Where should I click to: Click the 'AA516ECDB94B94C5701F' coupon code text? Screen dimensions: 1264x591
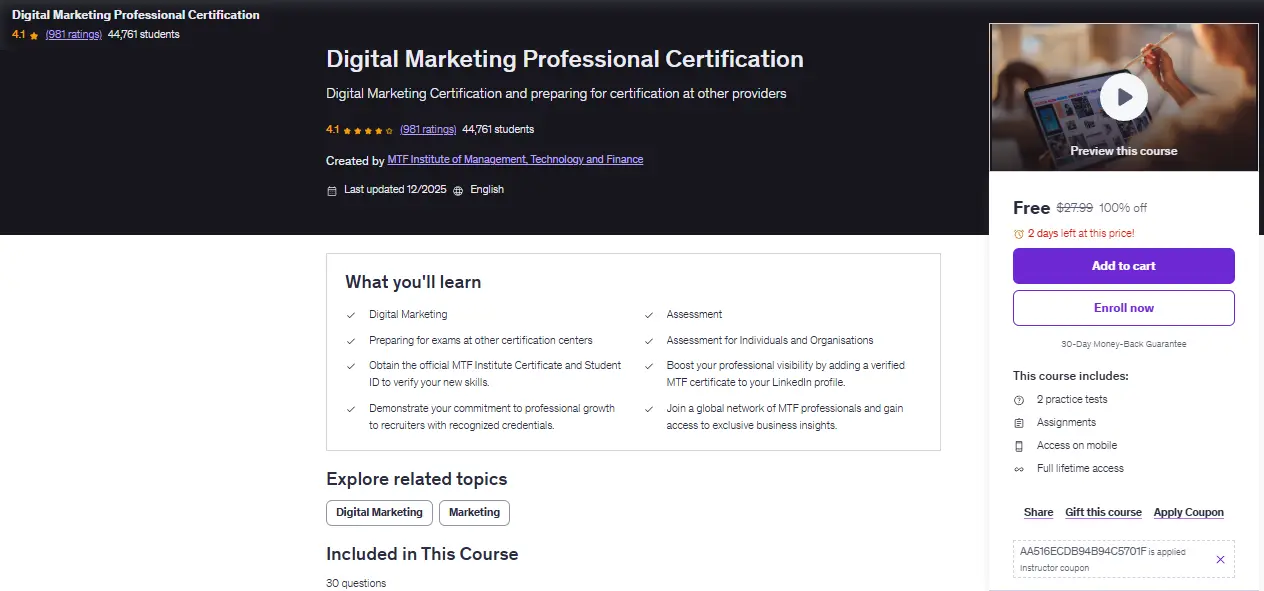point(1082,551)
